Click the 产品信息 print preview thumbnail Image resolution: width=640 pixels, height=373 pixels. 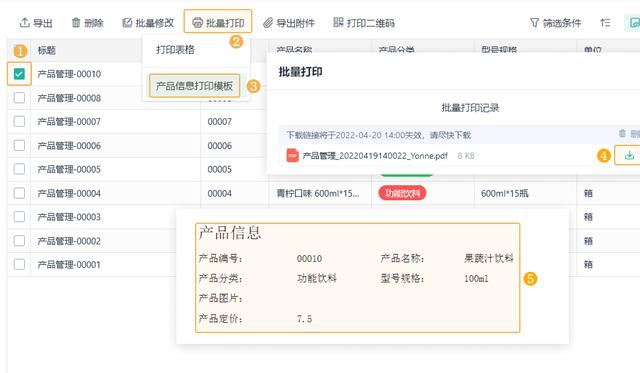coord(358,278)
